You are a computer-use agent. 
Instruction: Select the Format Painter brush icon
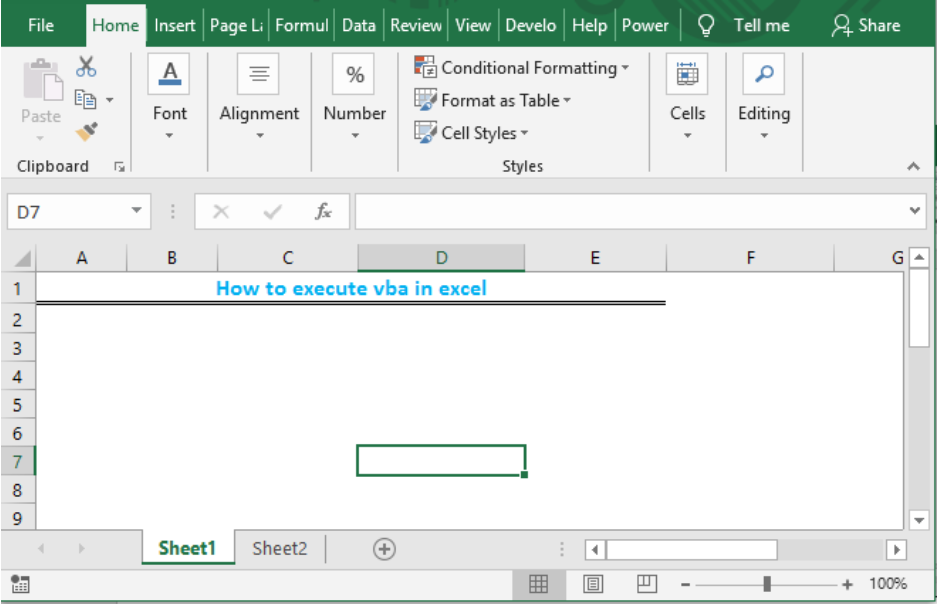pyautogui.click(x=86, y=131)
